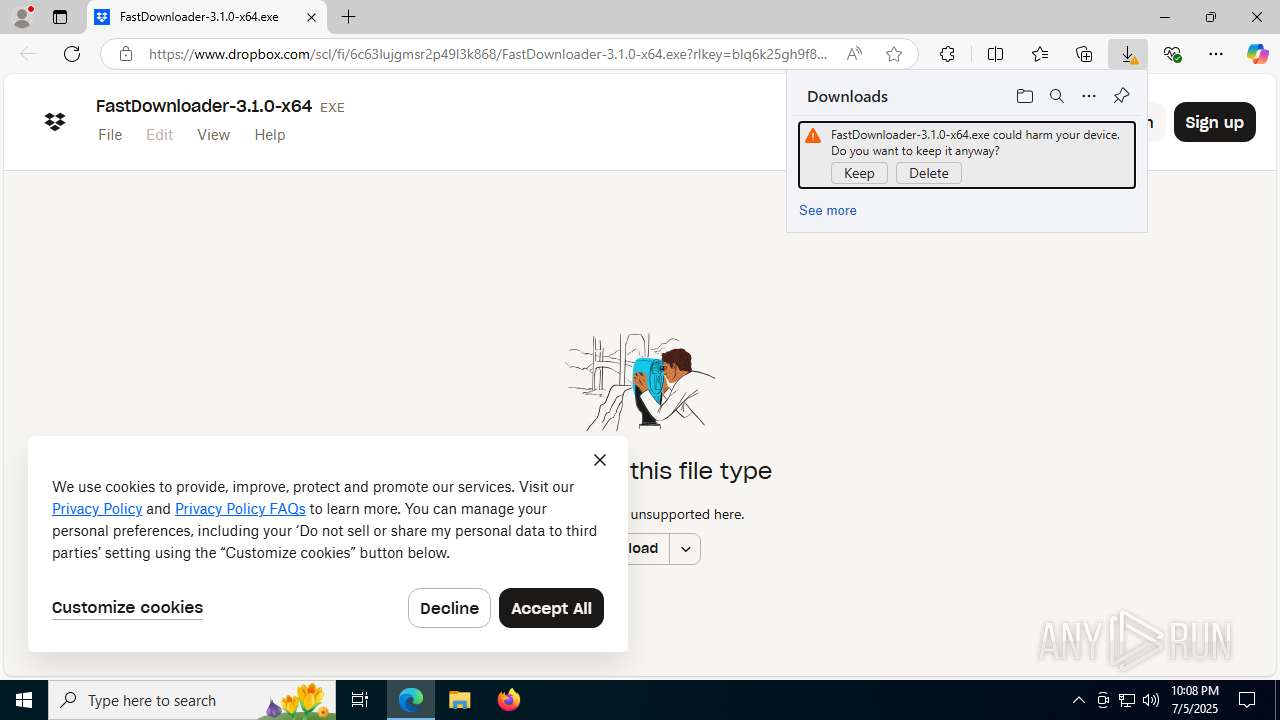
Task: Click Customize cookies
Action: [127, 608]
